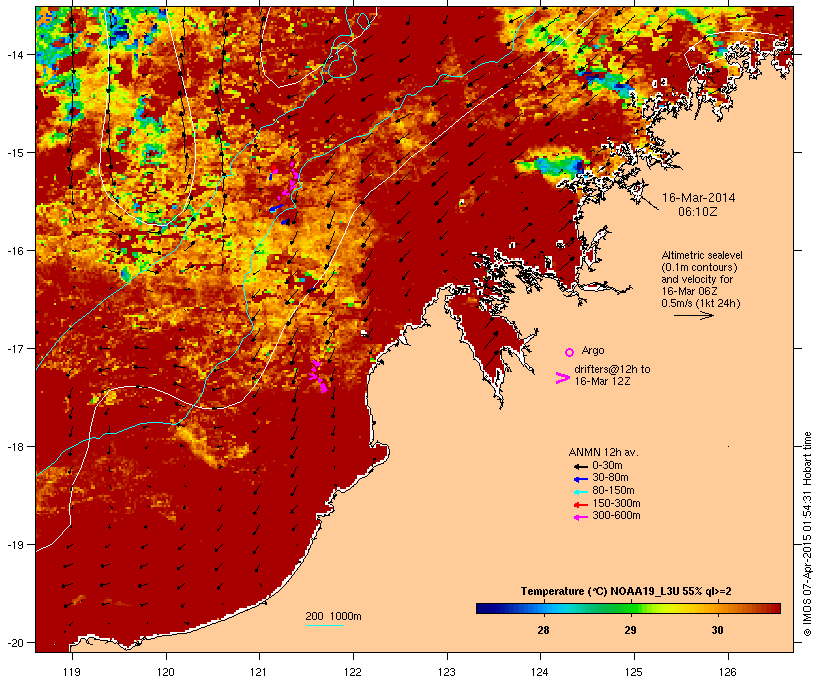Screen dimensions: 820x680
Task: Click the 123 longitude axis label
Action: point(447,672)
